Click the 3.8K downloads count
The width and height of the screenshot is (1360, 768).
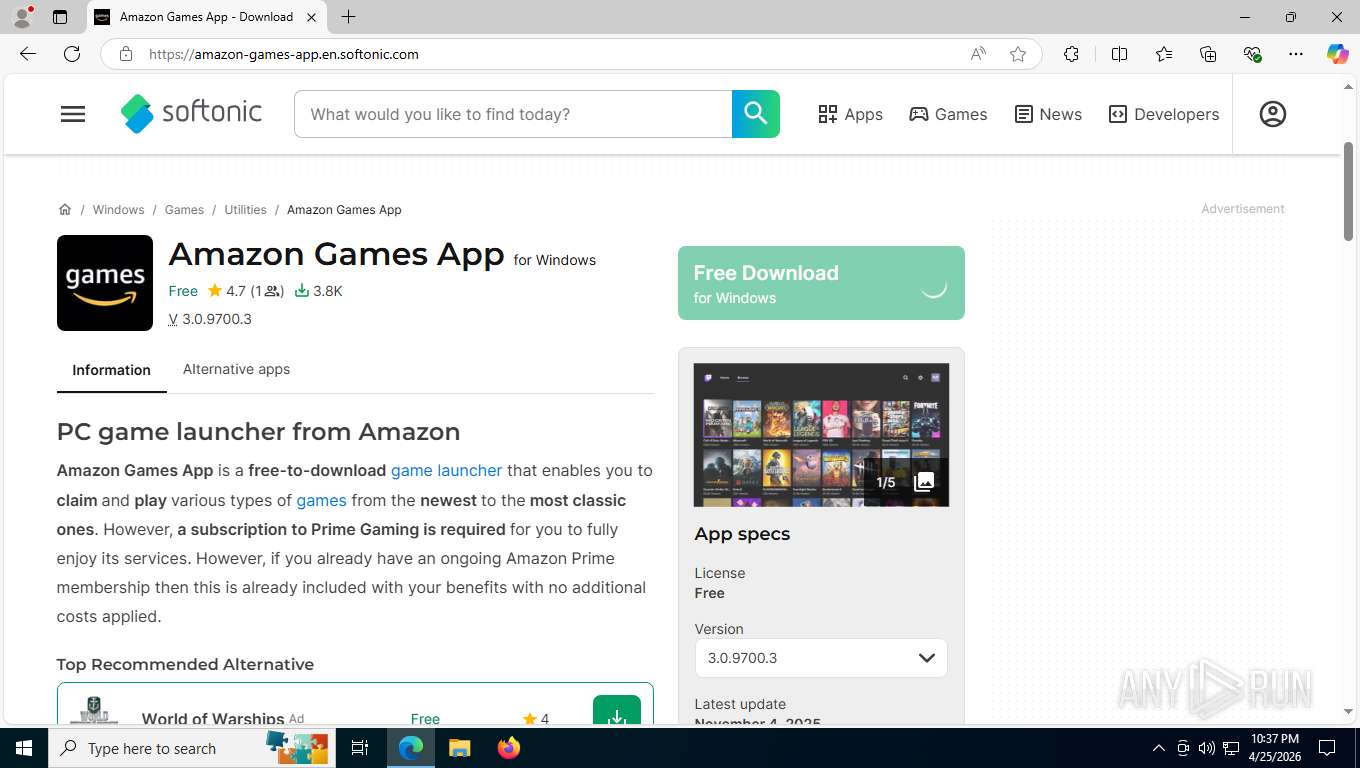click(x=319, y=291)
